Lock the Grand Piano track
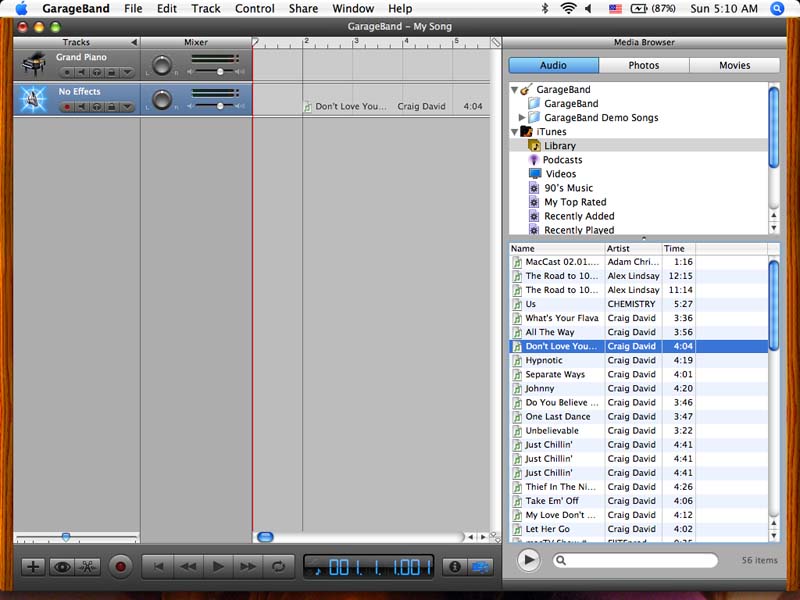Image resolution: width=800 pixels, height=600 pixels. click(x=111, y=72)
